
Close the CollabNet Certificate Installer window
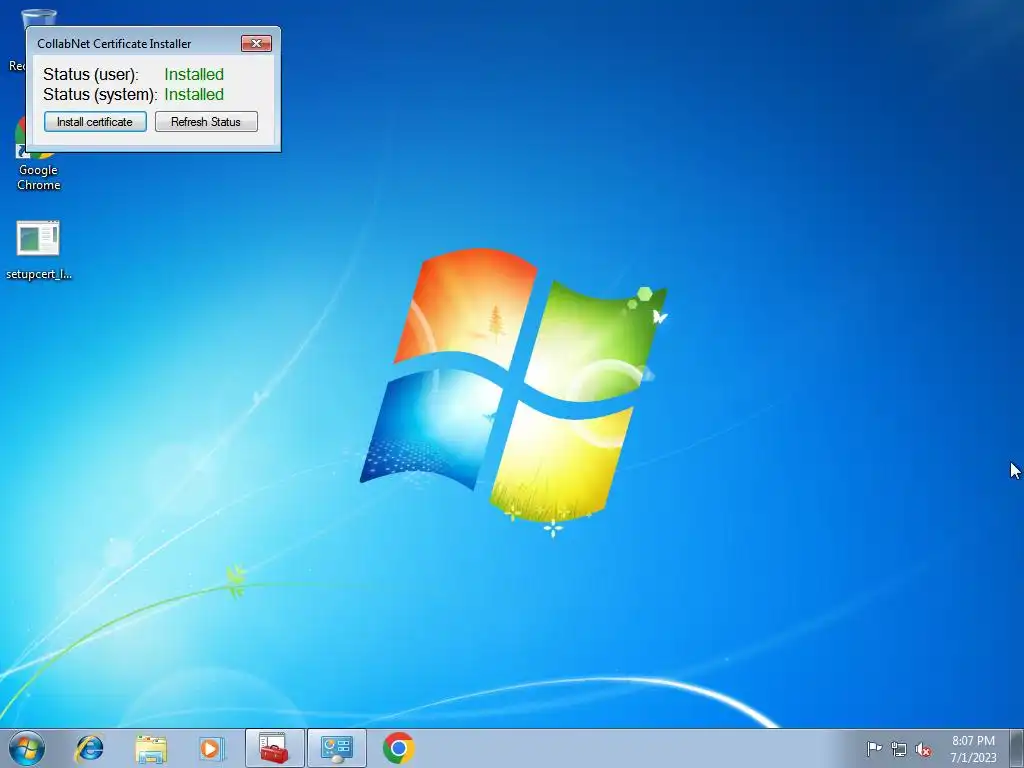coord(257,44)
